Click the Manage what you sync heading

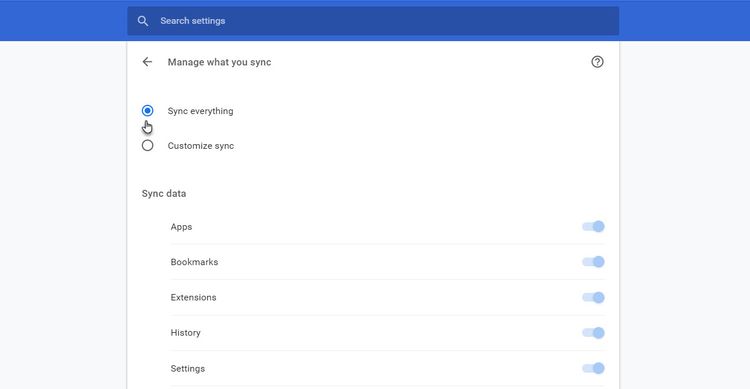(219, 62)
